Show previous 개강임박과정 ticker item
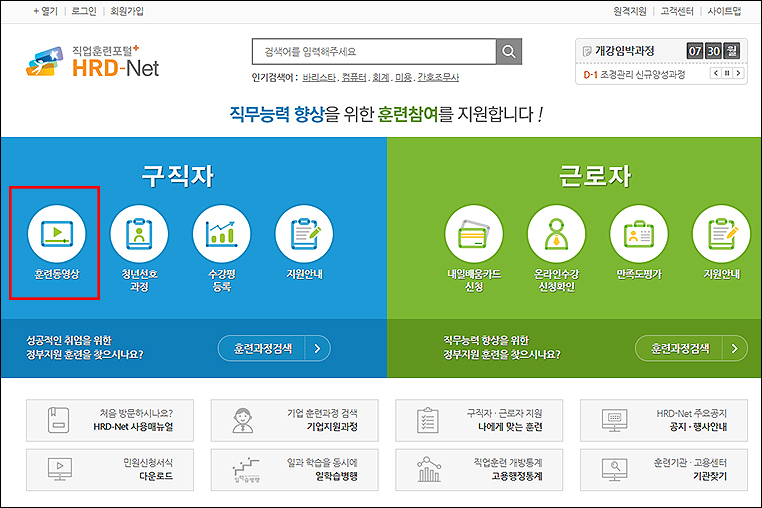This screenshot has width=762, height=508. pyautogui.click(x=714, y=75)
